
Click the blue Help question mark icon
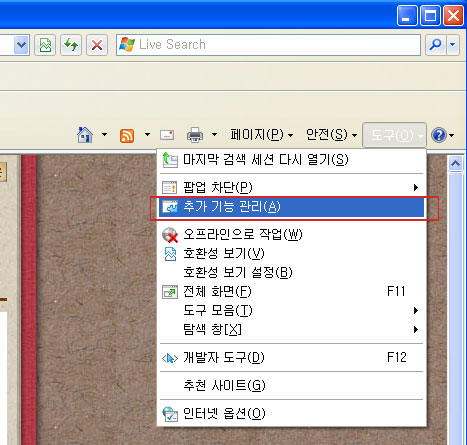tap(439, 135)
